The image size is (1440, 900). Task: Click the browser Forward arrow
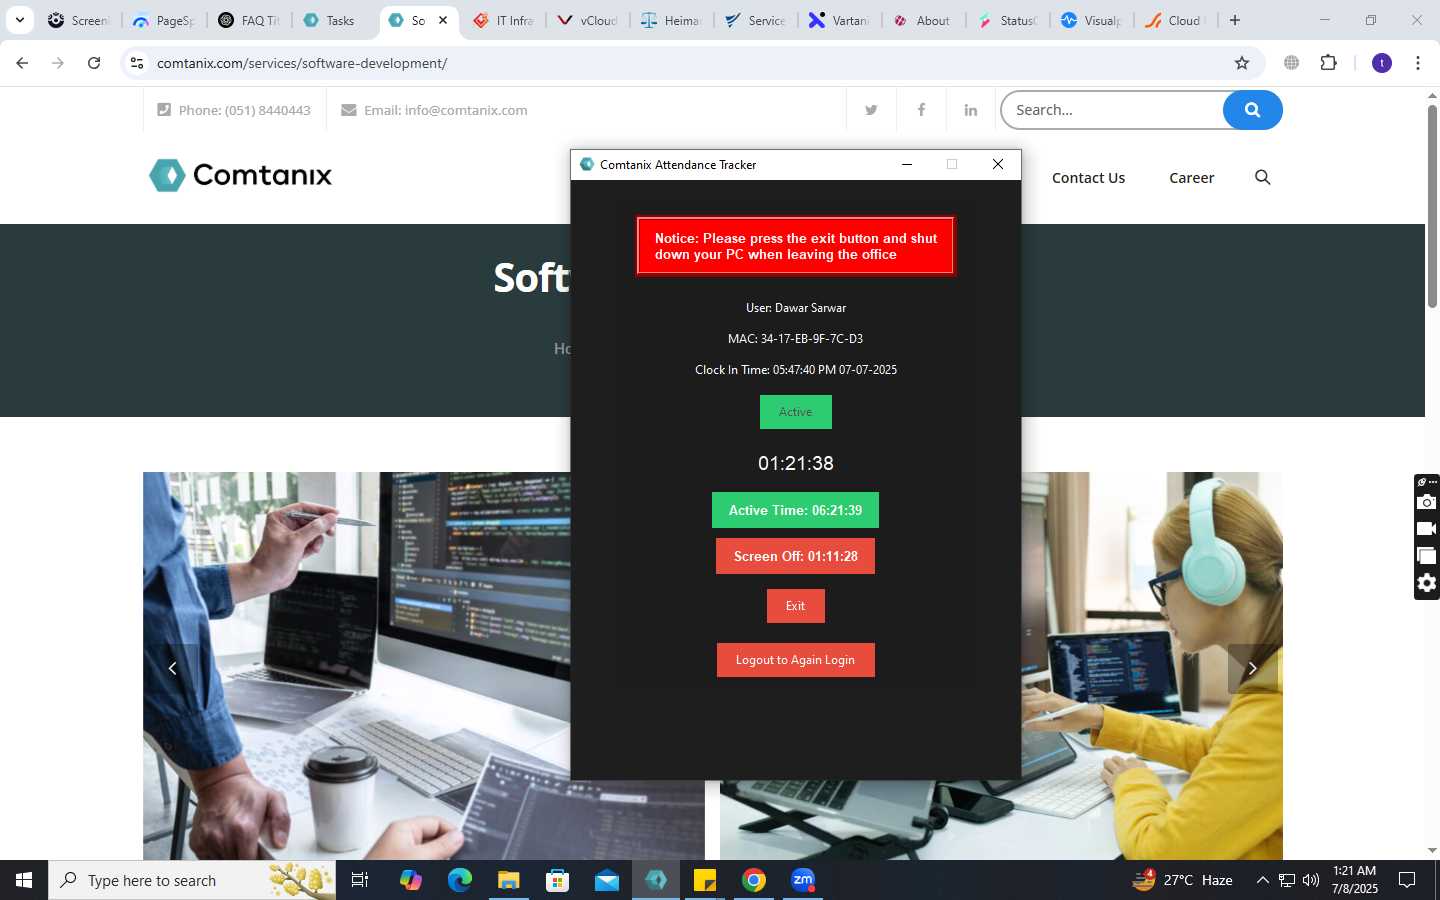tap(58, 63)
